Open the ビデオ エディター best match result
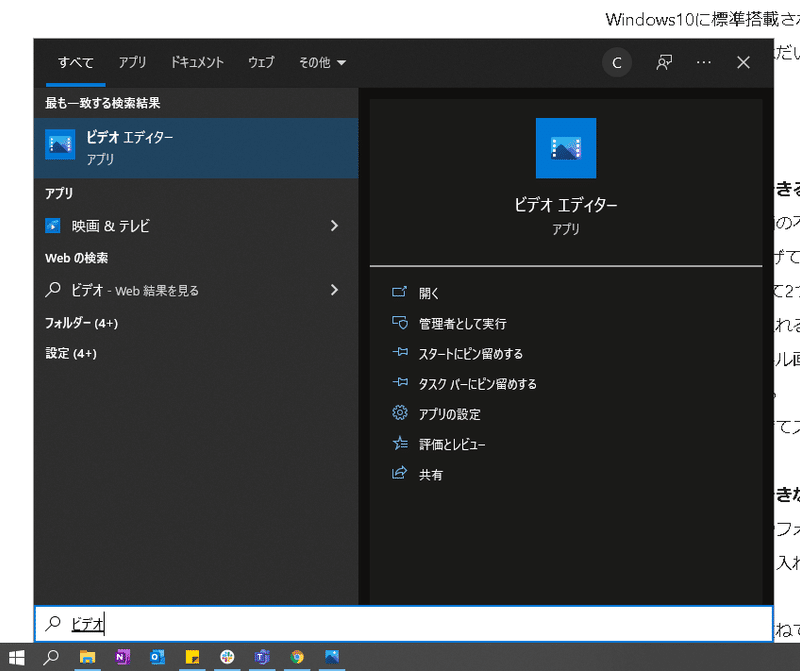 [196, 148]
